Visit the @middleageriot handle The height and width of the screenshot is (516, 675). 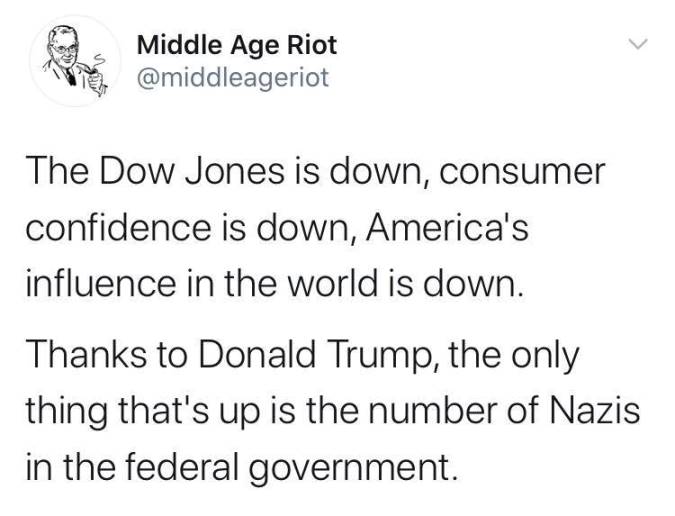click(x=233, y=77)
